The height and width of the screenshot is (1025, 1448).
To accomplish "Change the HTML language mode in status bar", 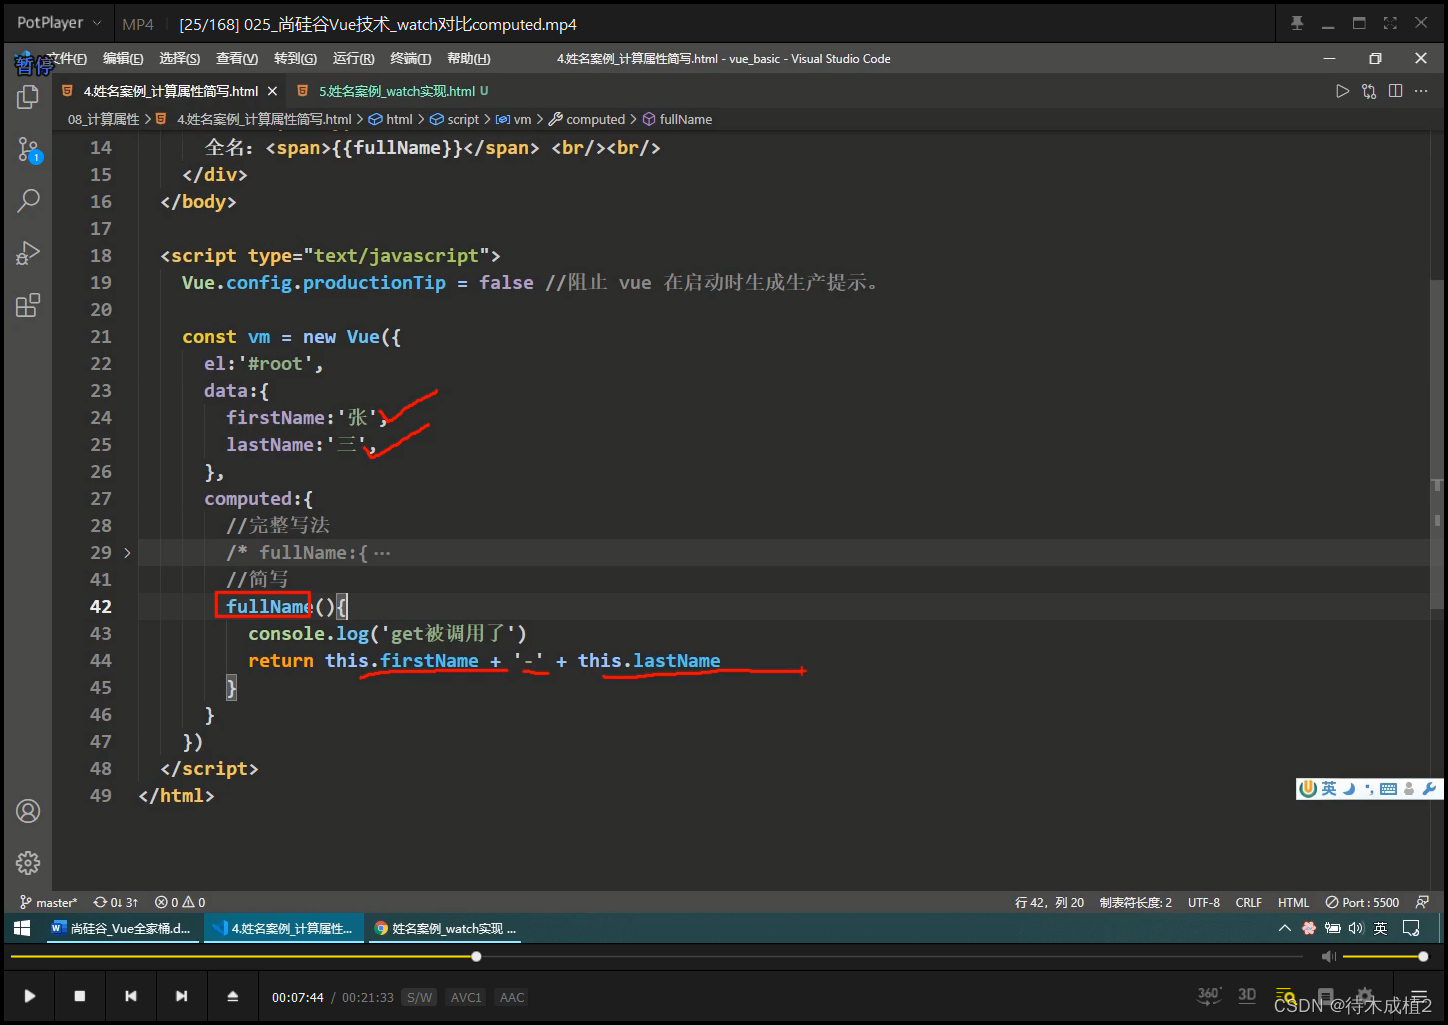I will pyautogui.click(x=1293, y=902).
